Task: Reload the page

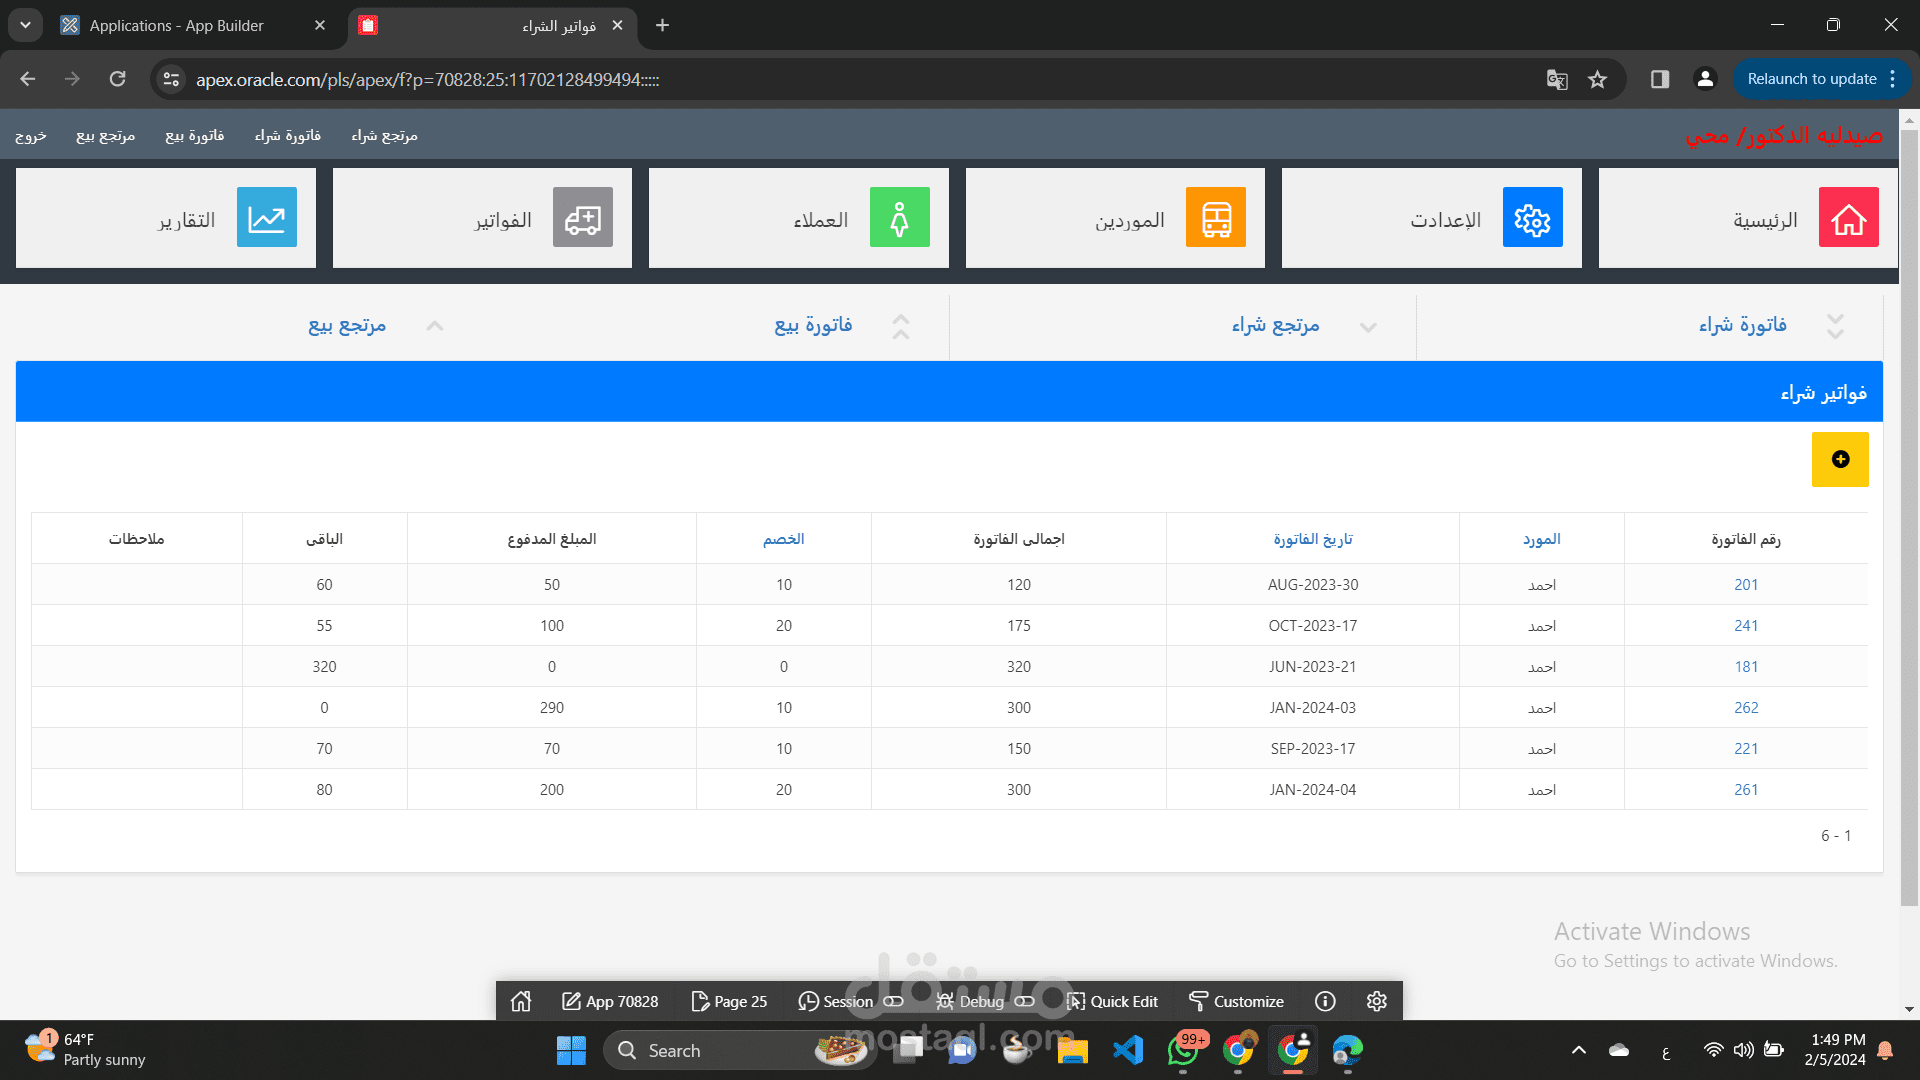Action: [118, 79]
